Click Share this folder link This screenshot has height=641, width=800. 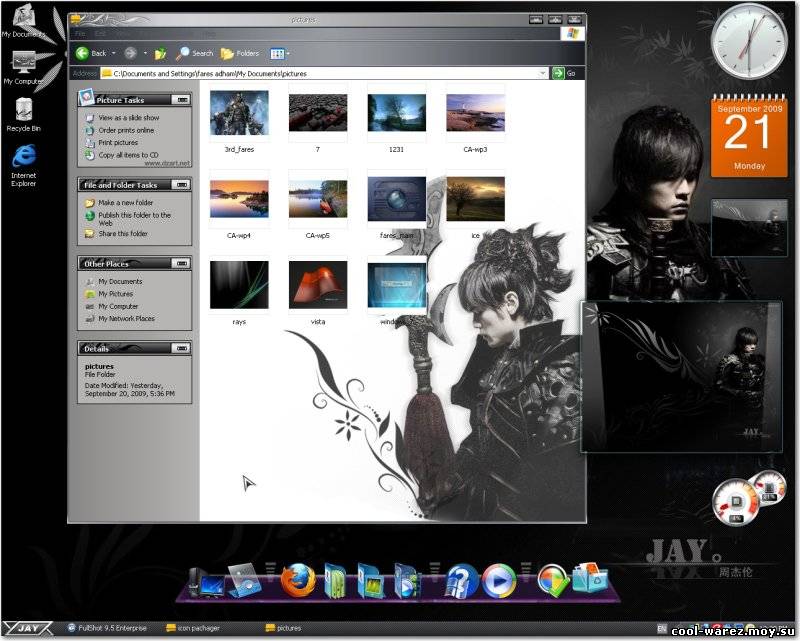tap(123, 233)
